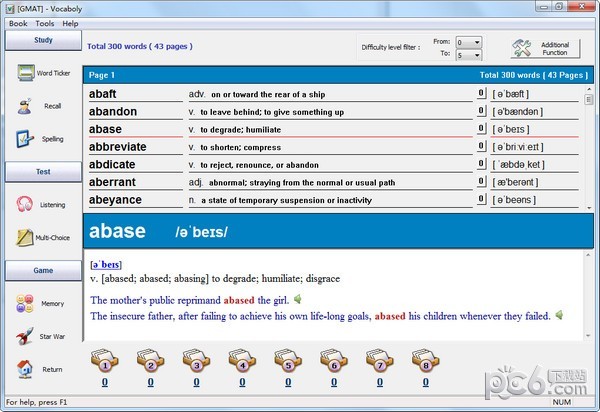Open card box number 2

150,361
